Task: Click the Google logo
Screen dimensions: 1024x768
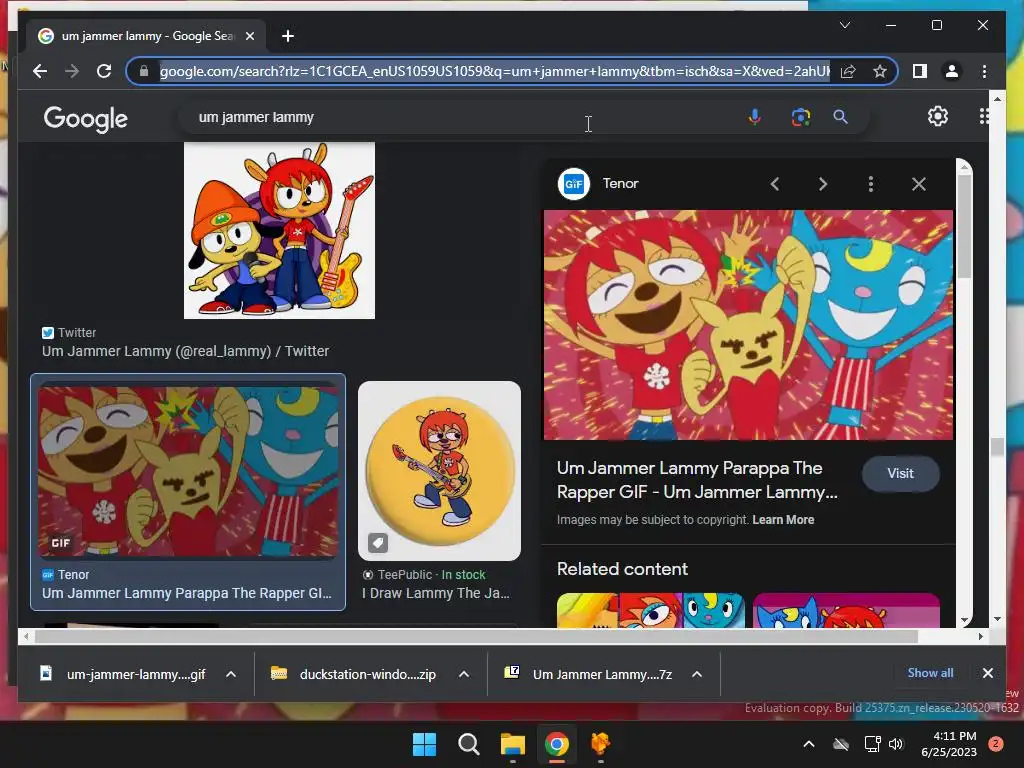Action: tap(86, 119)
